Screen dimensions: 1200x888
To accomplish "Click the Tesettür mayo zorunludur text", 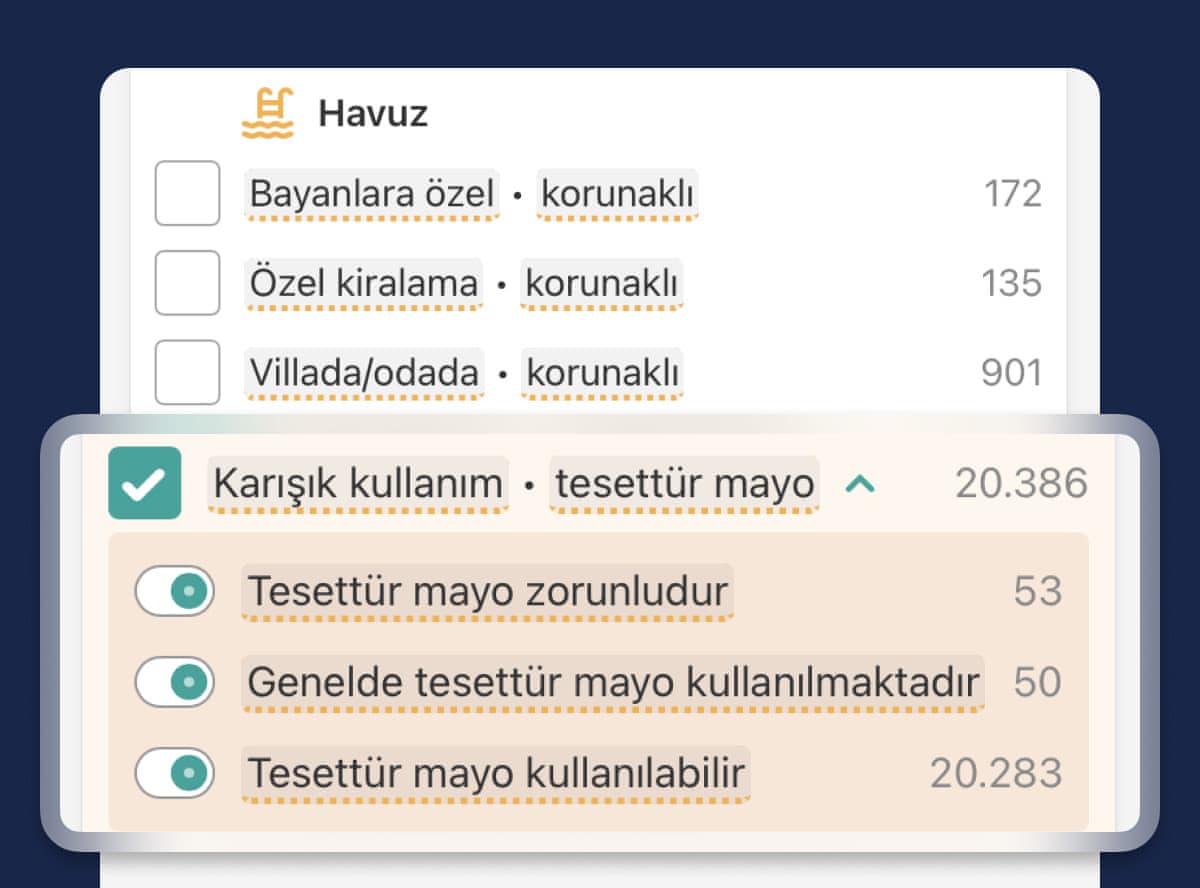I will click(x=487, y=592).
